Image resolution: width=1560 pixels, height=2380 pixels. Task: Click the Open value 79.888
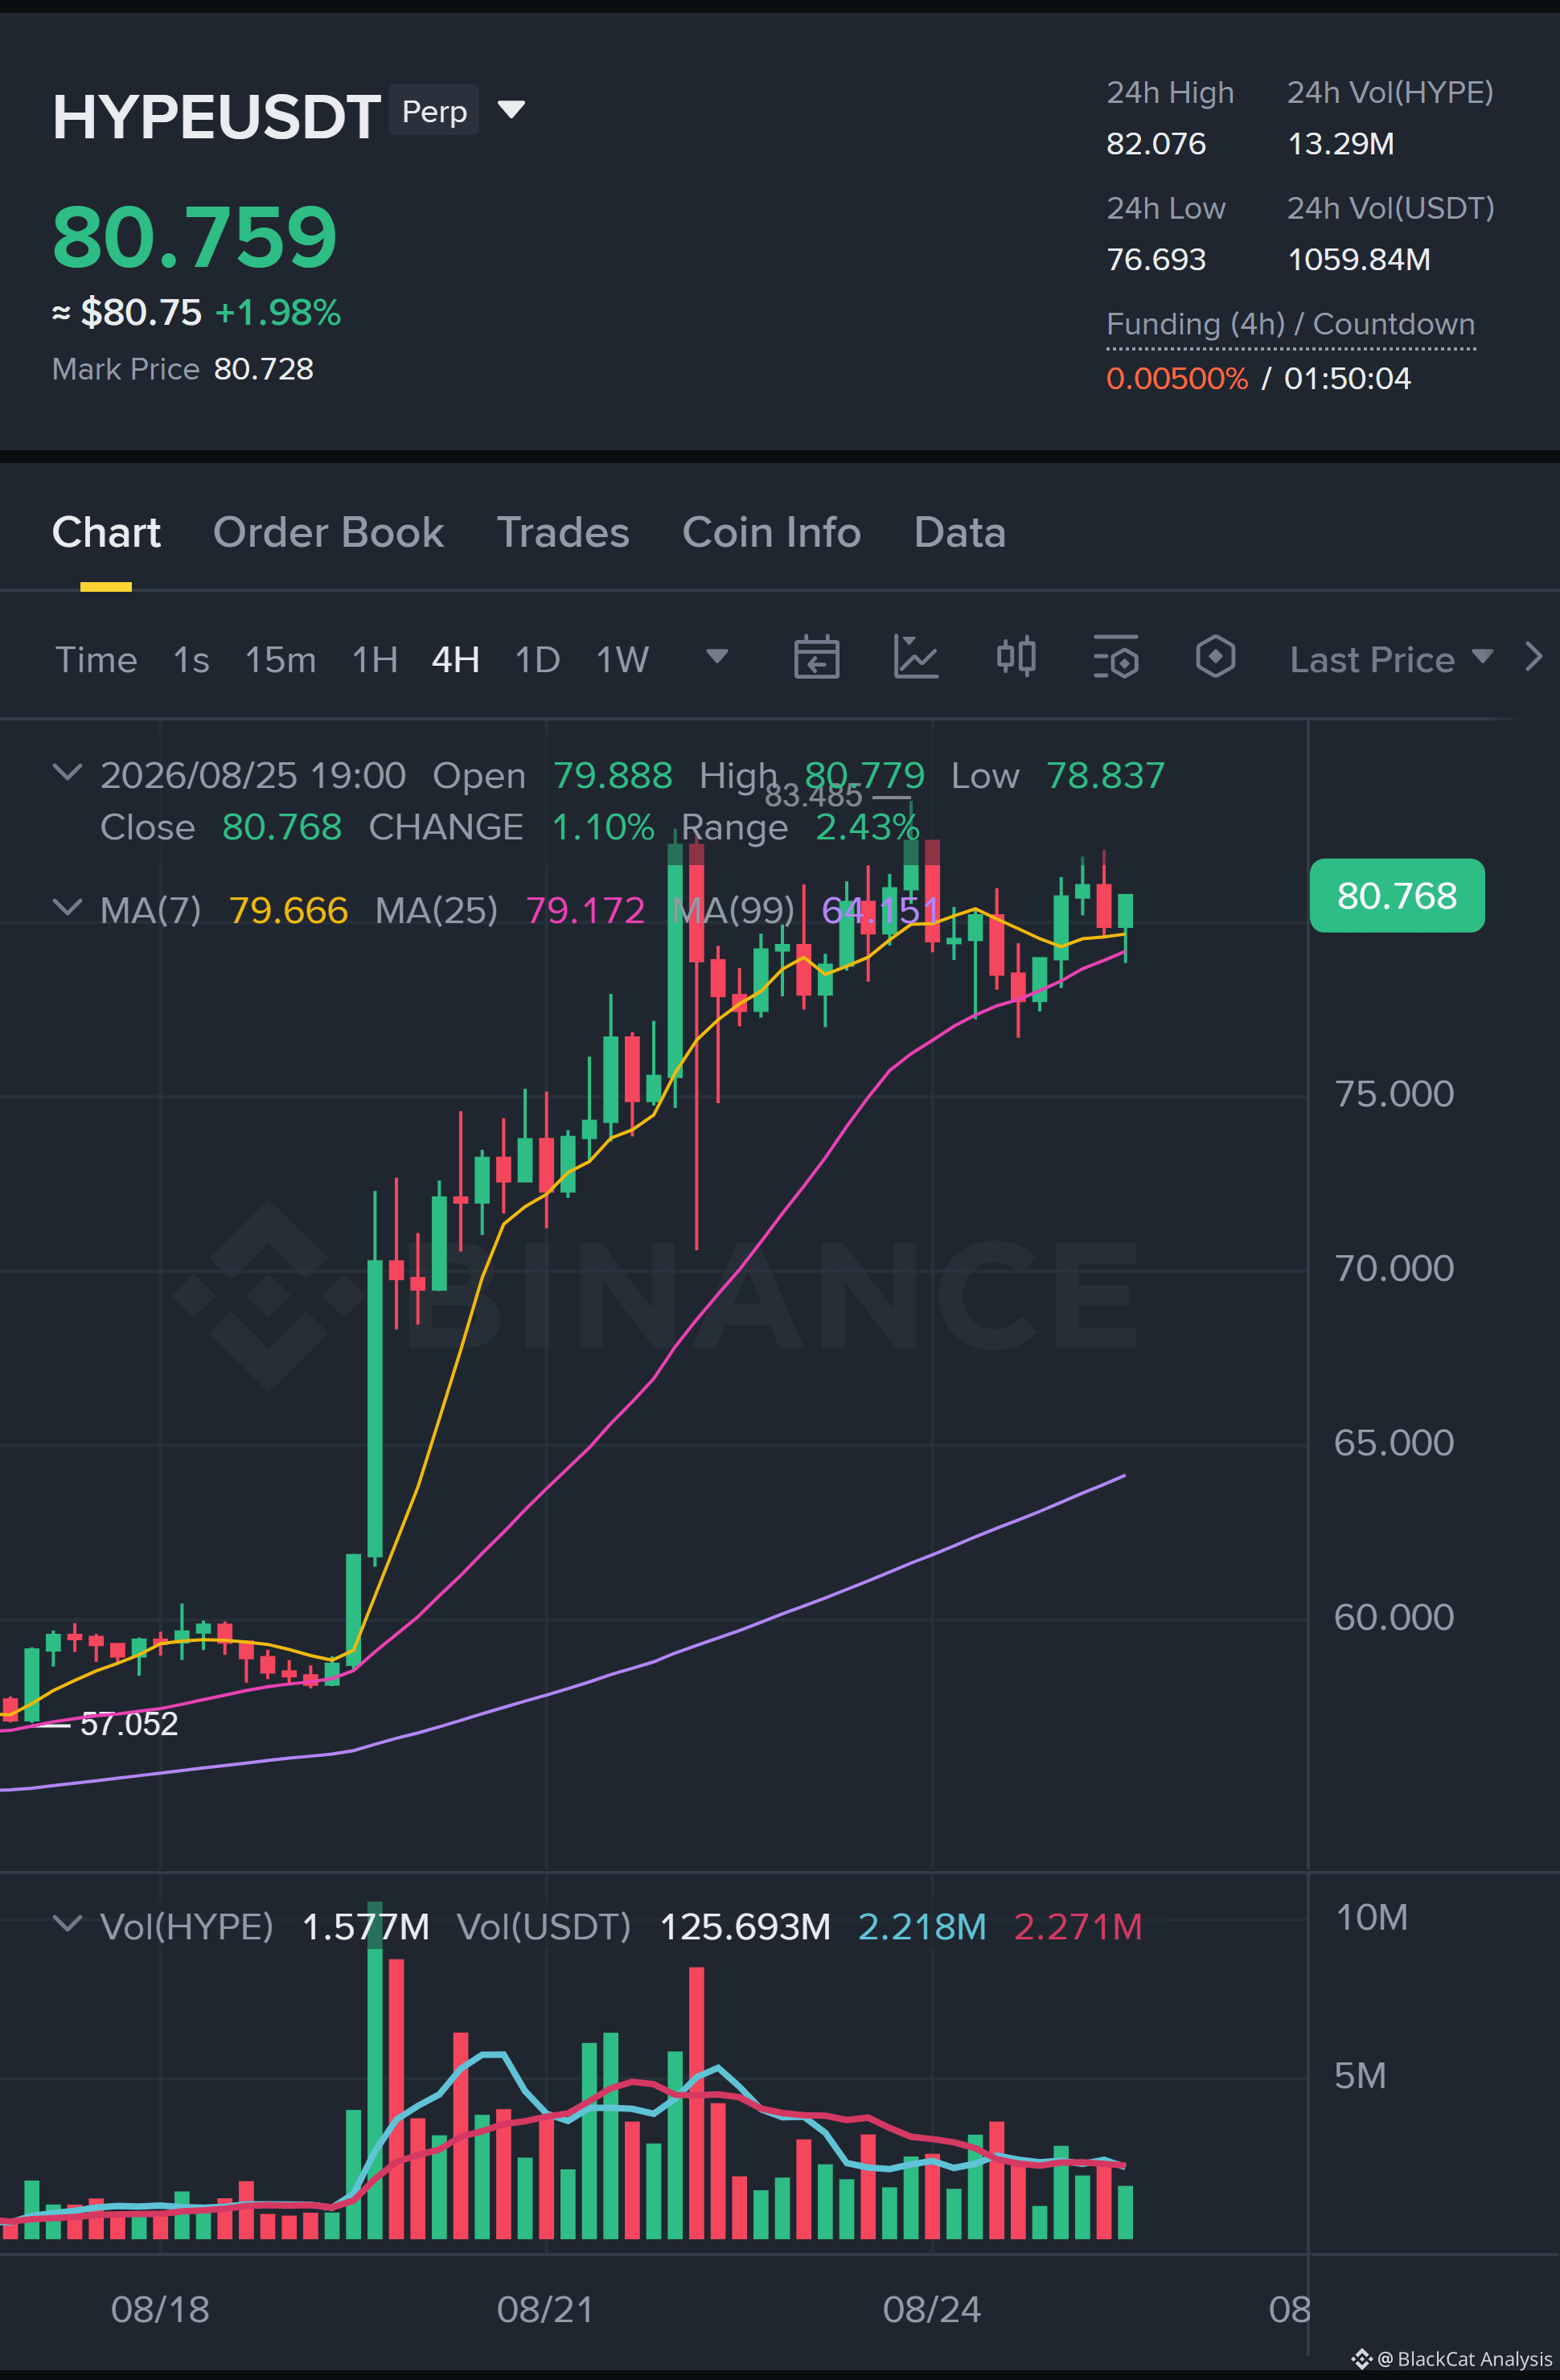coord(612,775)
